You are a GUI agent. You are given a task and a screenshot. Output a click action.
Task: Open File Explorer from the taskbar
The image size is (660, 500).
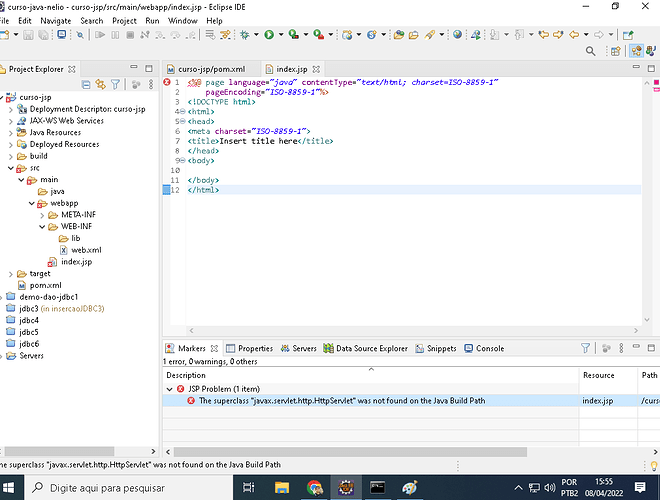[x=282, y=488]
